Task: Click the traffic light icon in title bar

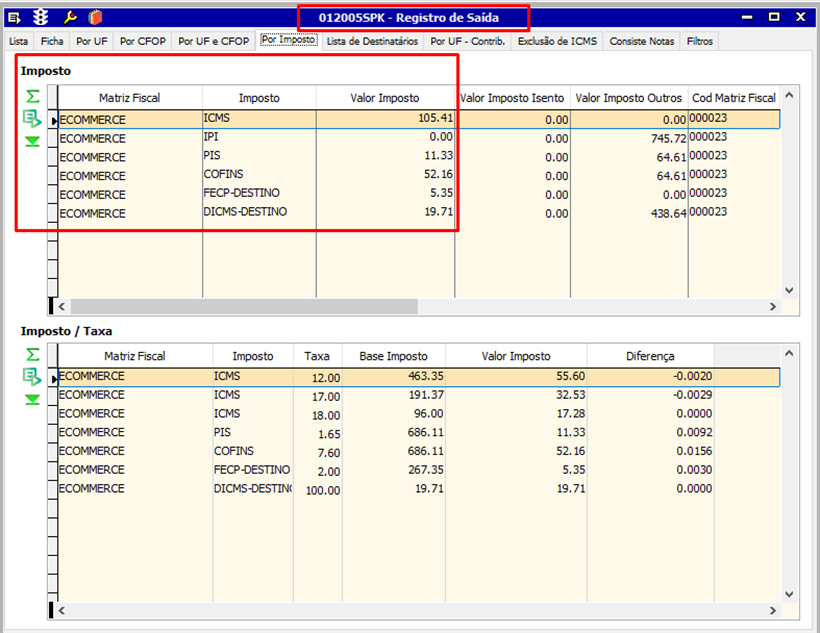Action: pos(41,17)
